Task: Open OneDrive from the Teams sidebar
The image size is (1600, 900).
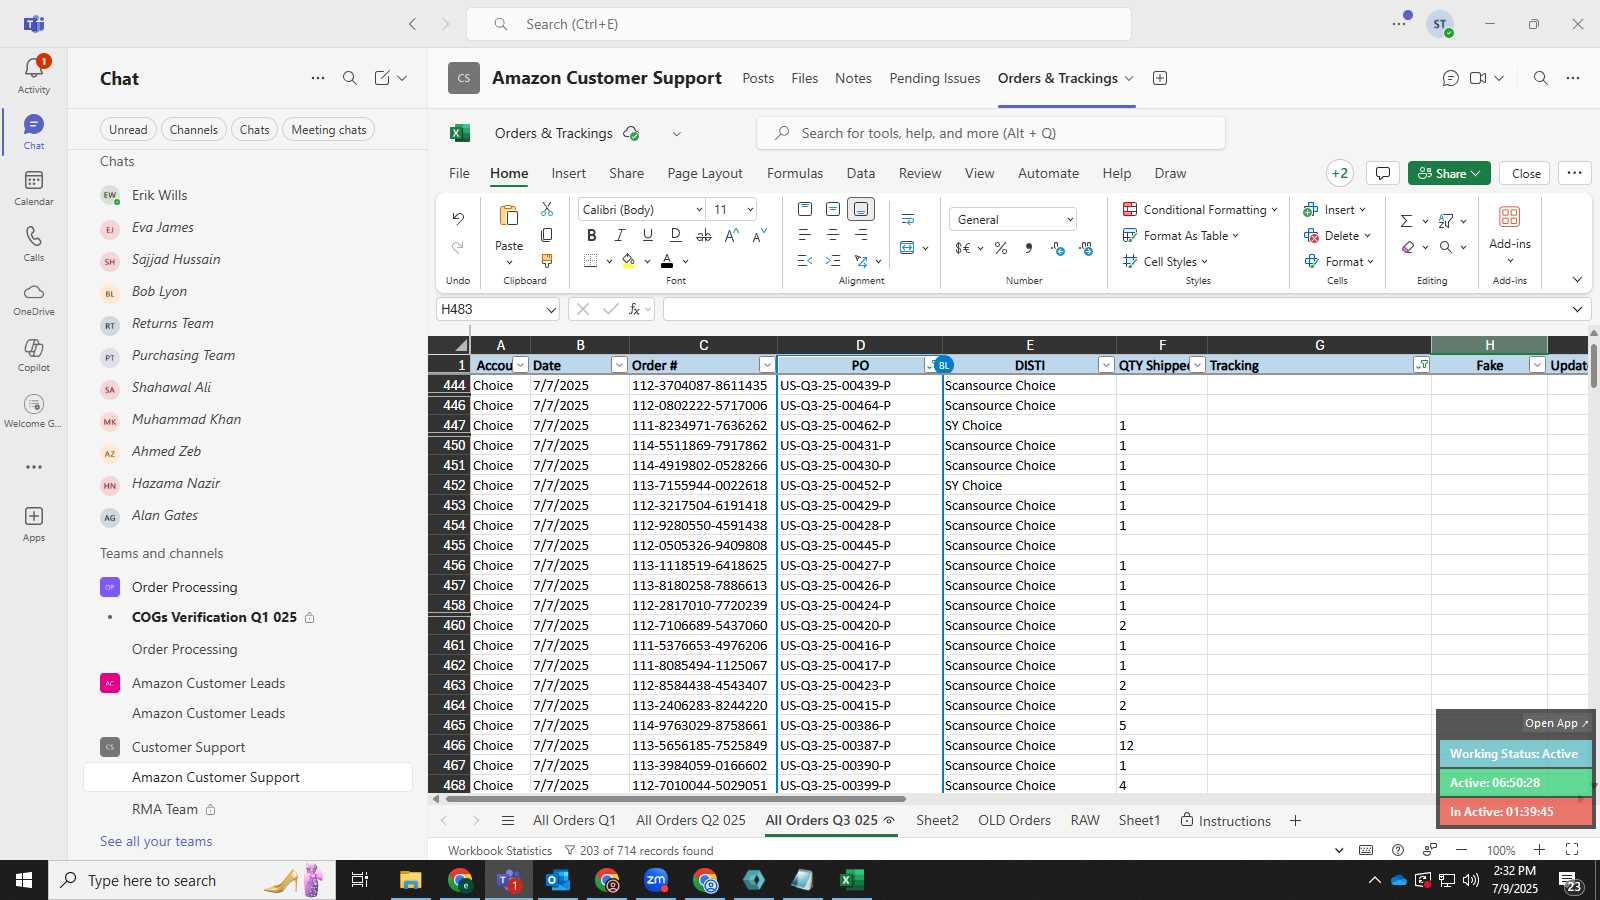Action: (34, 299)
